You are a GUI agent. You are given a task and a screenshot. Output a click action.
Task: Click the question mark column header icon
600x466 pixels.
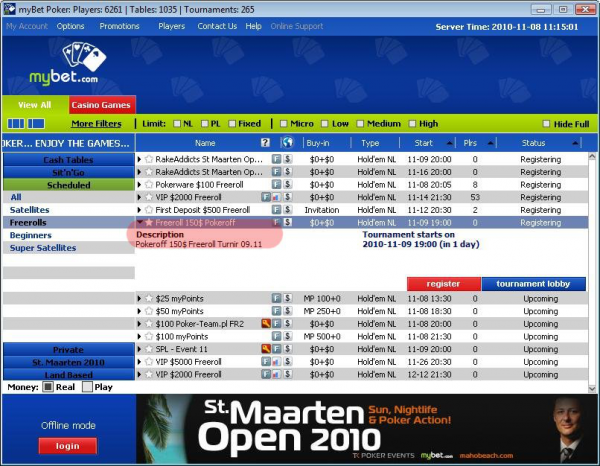click(265, 143)
